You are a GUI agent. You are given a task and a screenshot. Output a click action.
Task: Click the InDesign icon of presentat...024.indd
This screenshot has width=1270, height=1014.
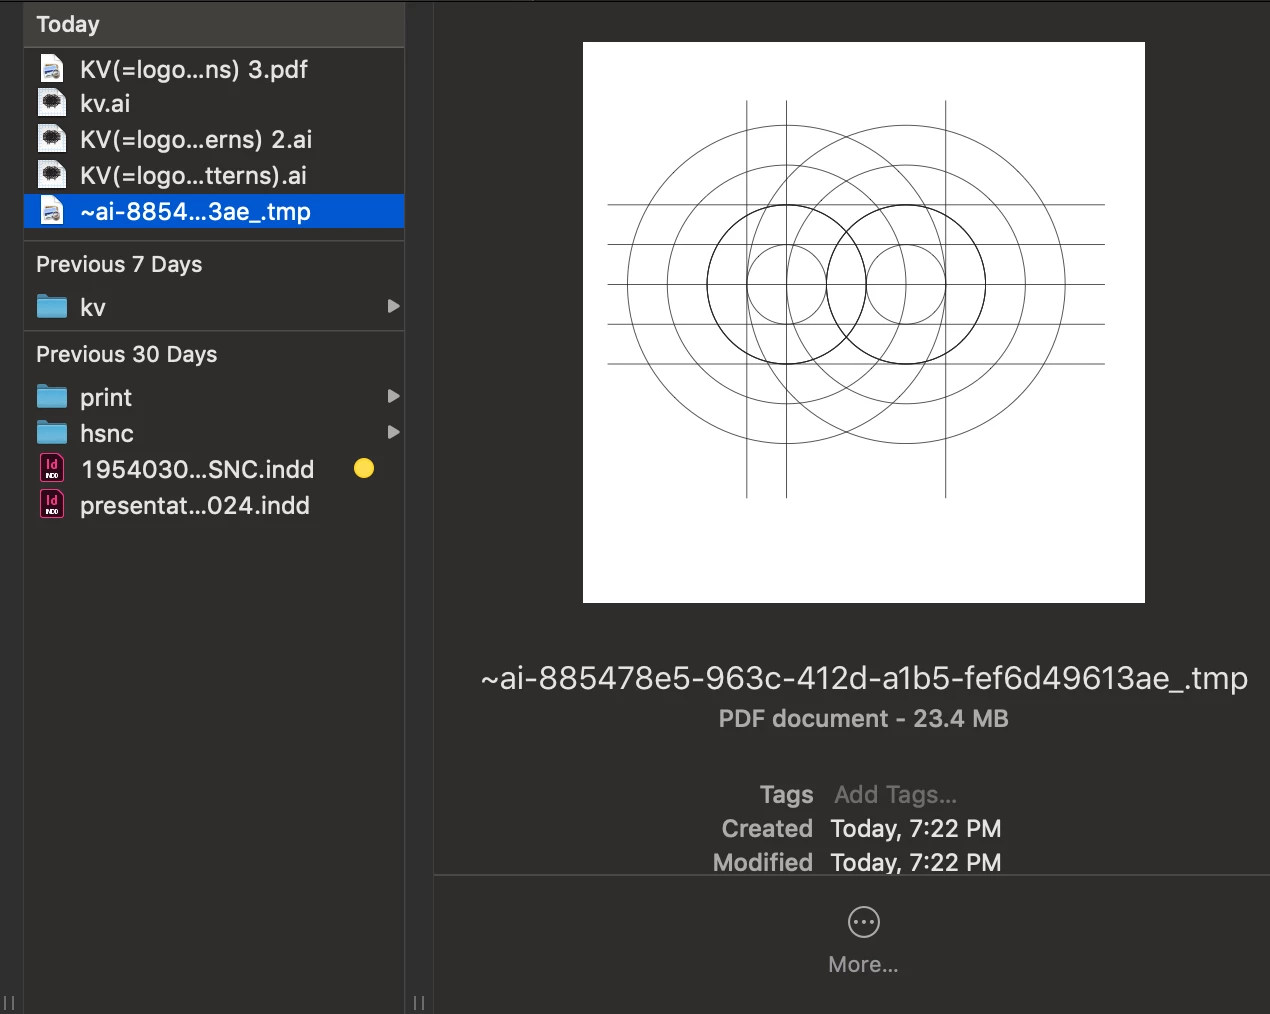tap(52, 504)
